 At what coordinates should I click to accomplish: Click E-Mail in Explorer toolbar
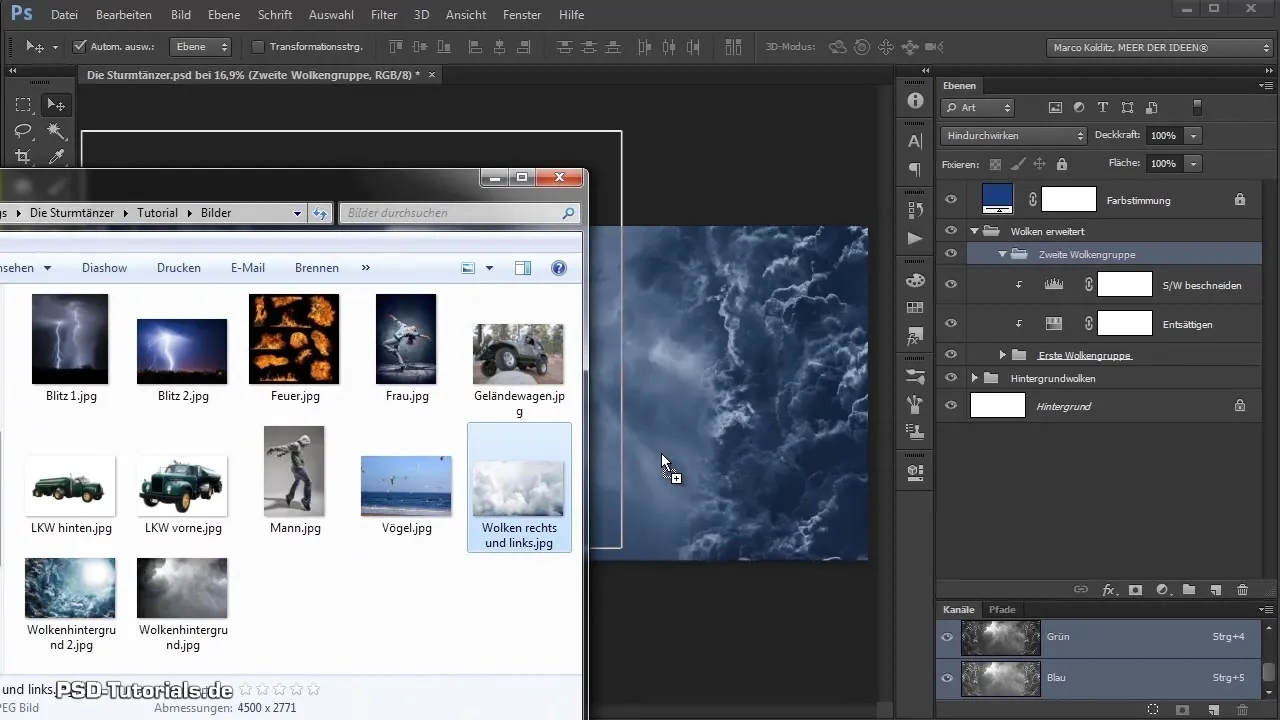coord(248,268)
